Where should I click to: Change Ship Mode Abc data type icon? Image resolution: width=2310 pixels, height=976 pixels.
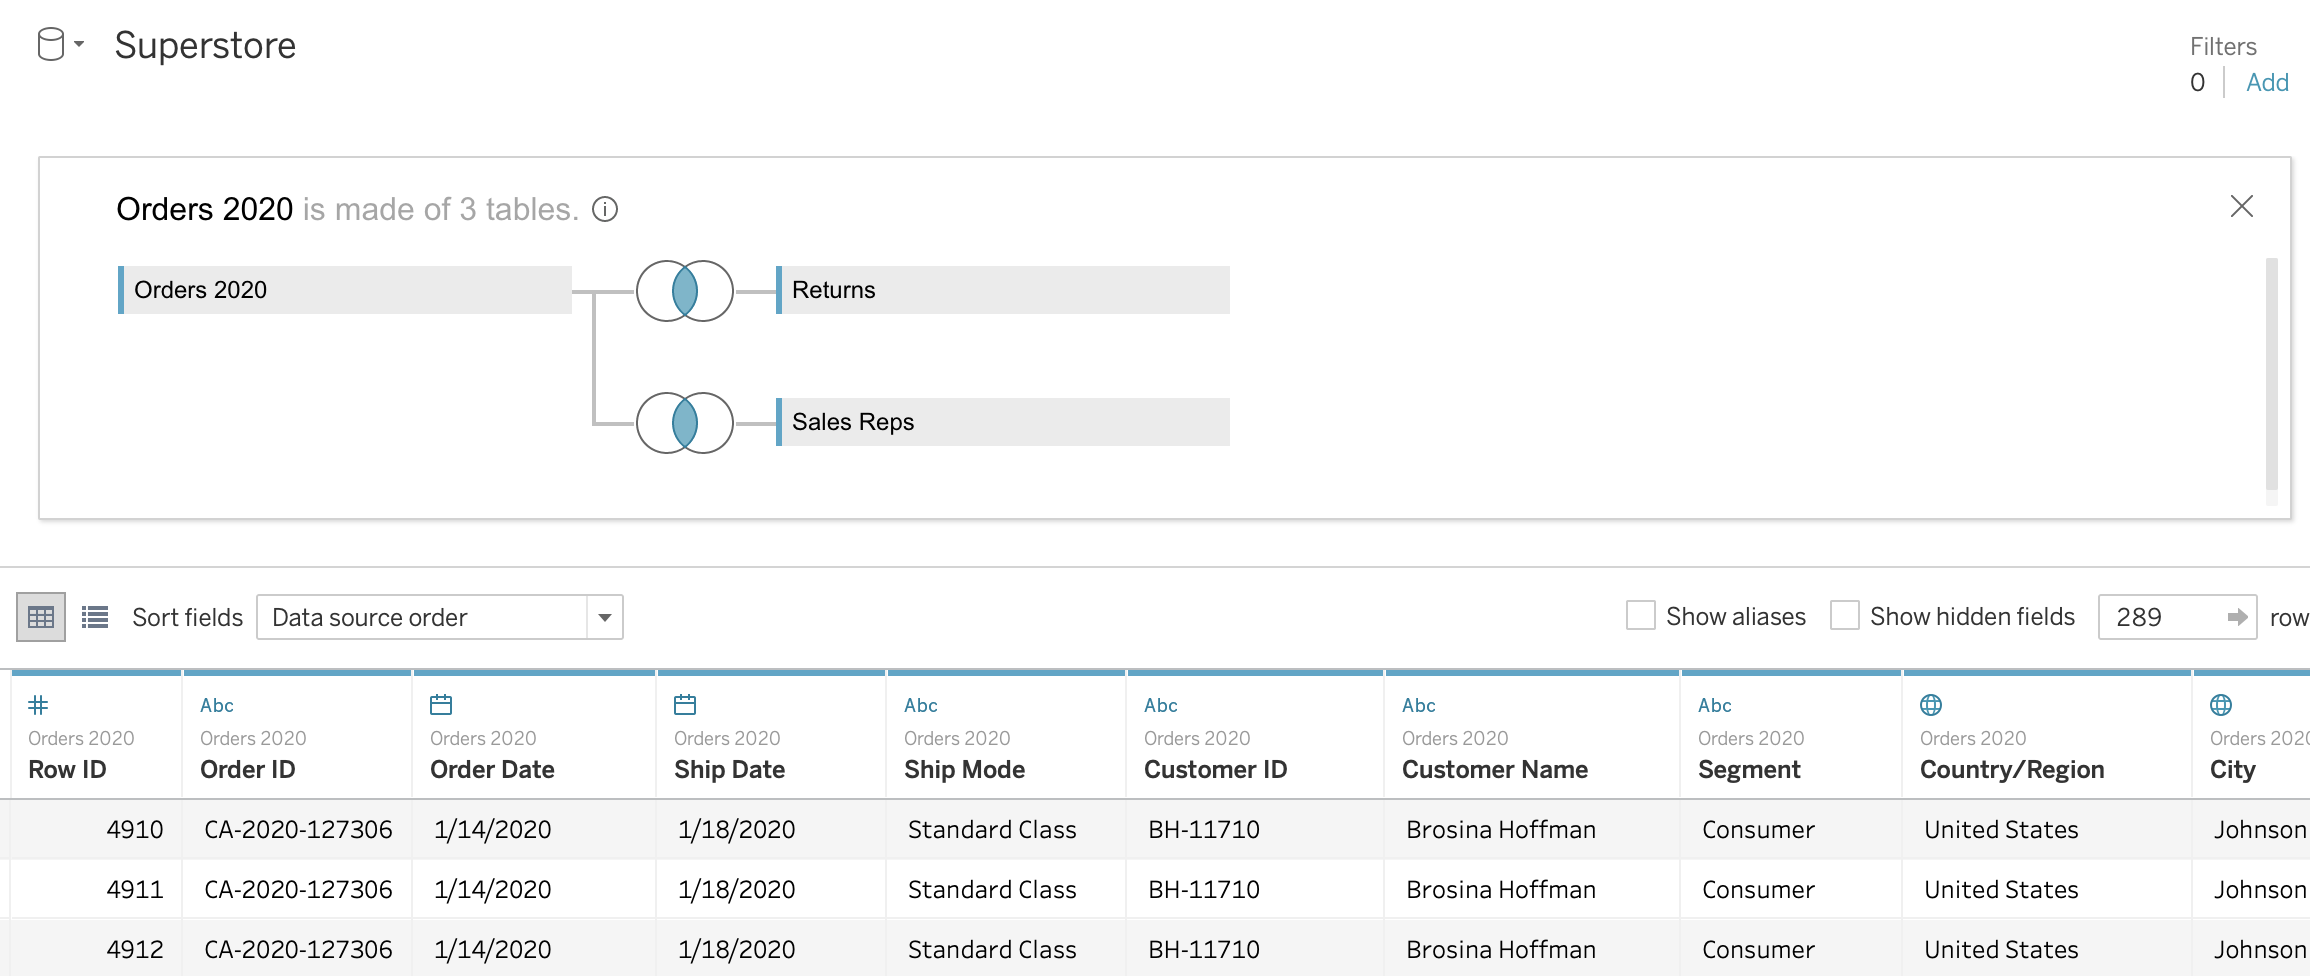(921, 705)
